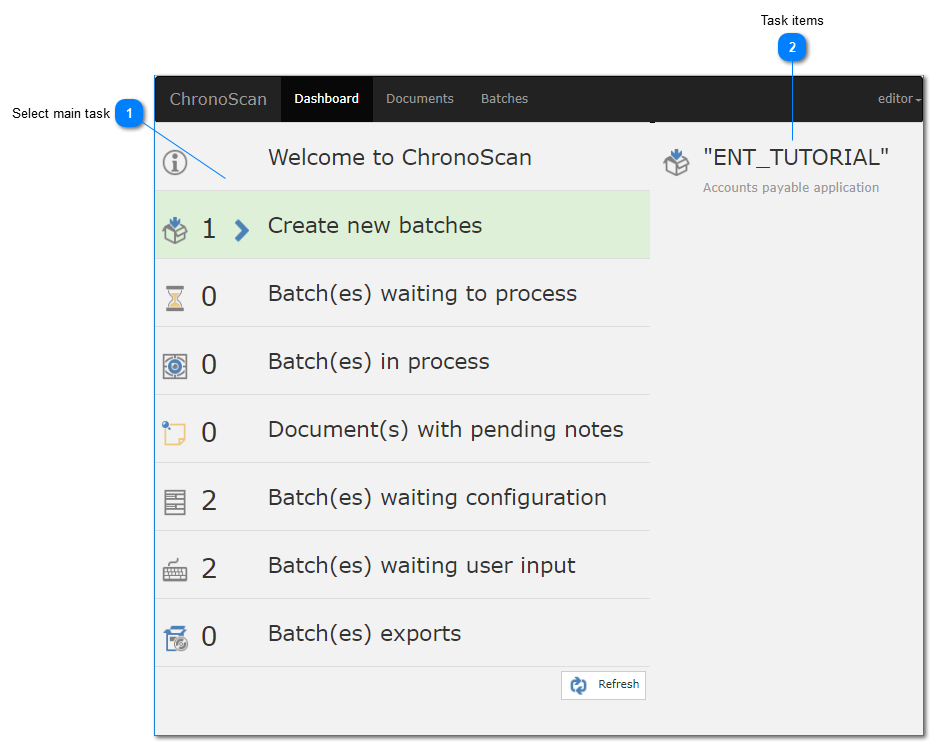The image size is (933, 745).
Task: Select the Create new batches task
Action: click(x=402, y=225)
